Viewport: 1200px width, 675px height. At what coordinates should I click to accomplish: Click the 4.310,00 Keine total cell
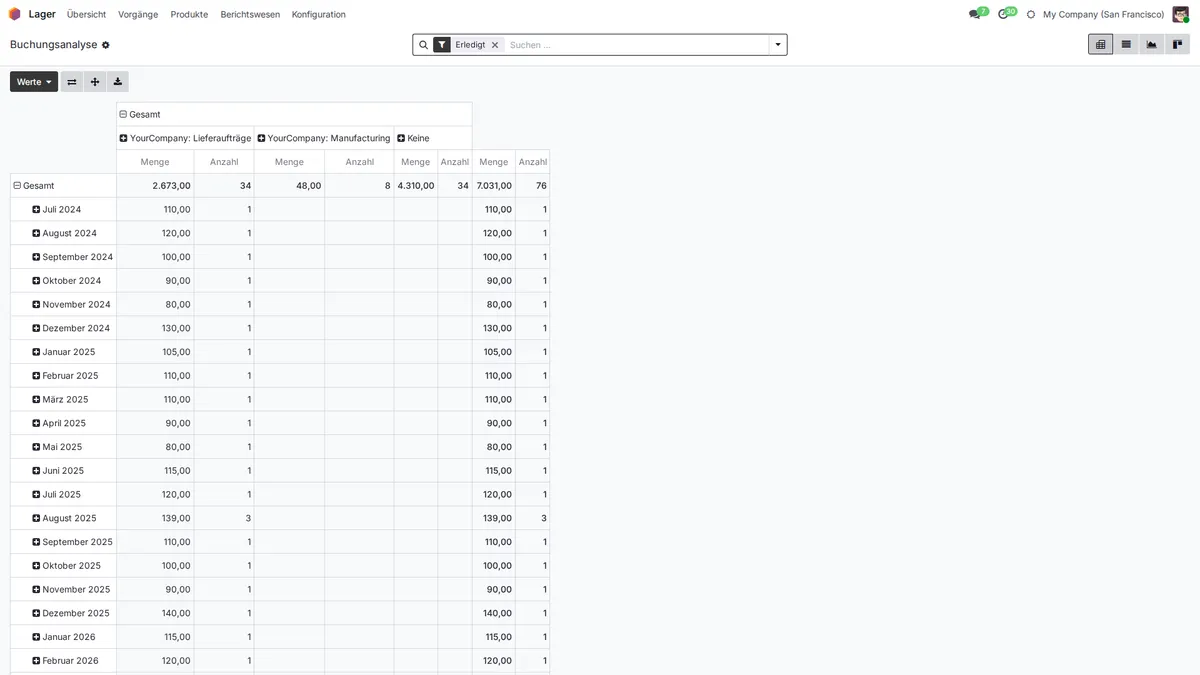pos(416,185)
